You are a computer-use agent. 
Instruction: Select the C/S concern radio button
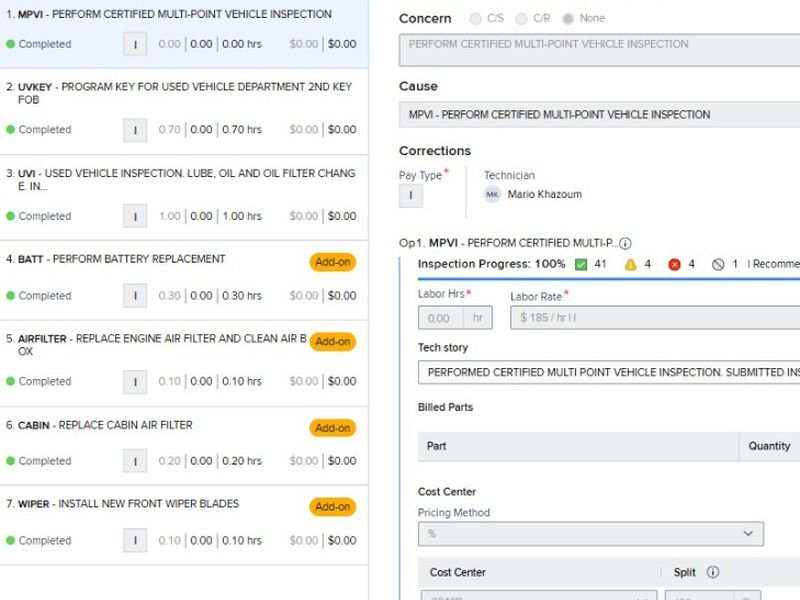click(475, 19)
